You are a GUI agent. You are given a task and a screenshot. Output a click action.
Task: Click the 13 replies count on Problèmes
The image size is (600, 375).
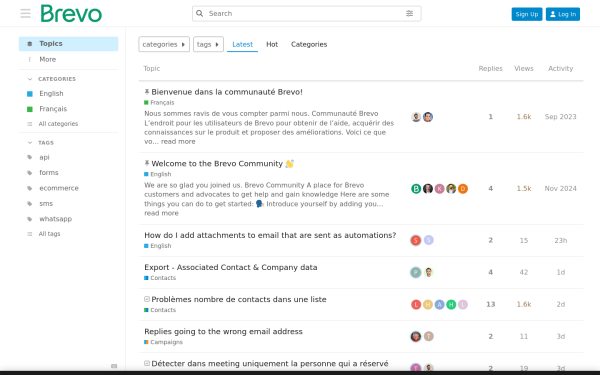tap(490, 305)
